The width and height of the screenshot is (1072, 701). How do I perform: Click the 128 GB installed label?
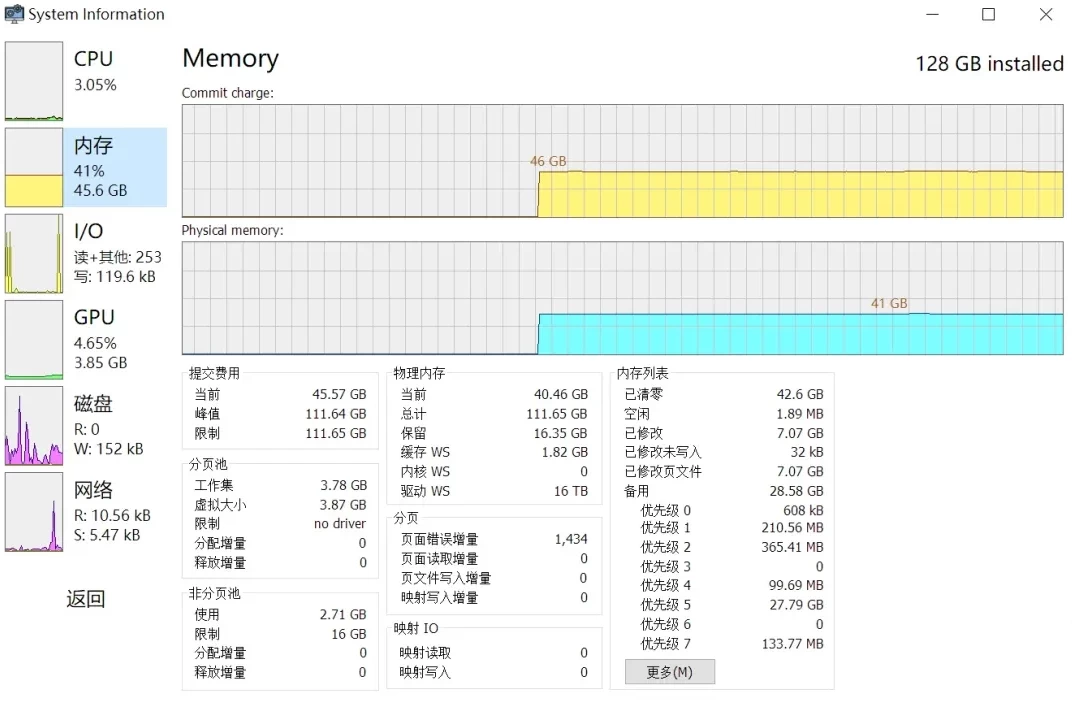point(989,63)
